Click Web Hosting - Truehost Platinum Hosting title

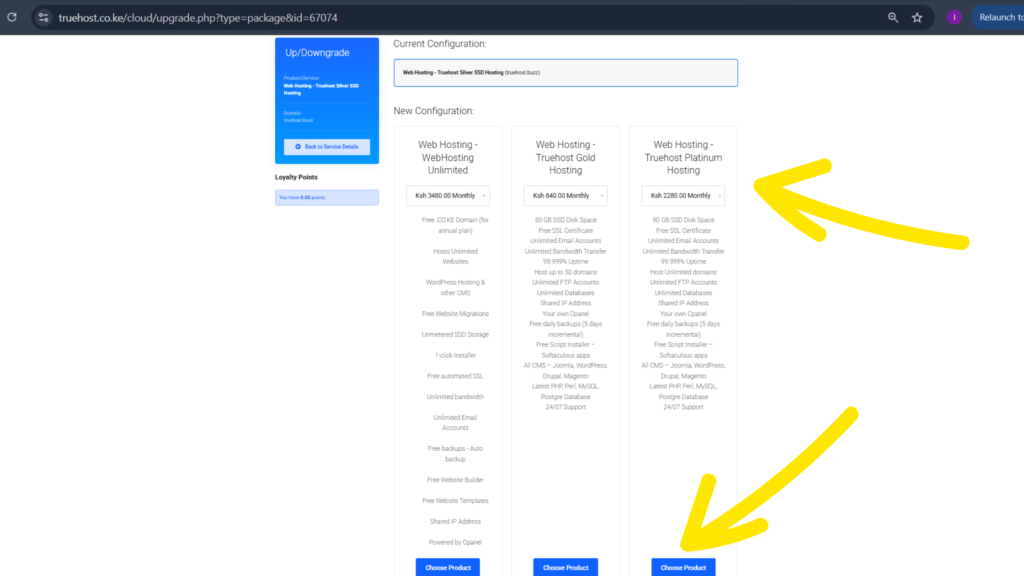683,157
